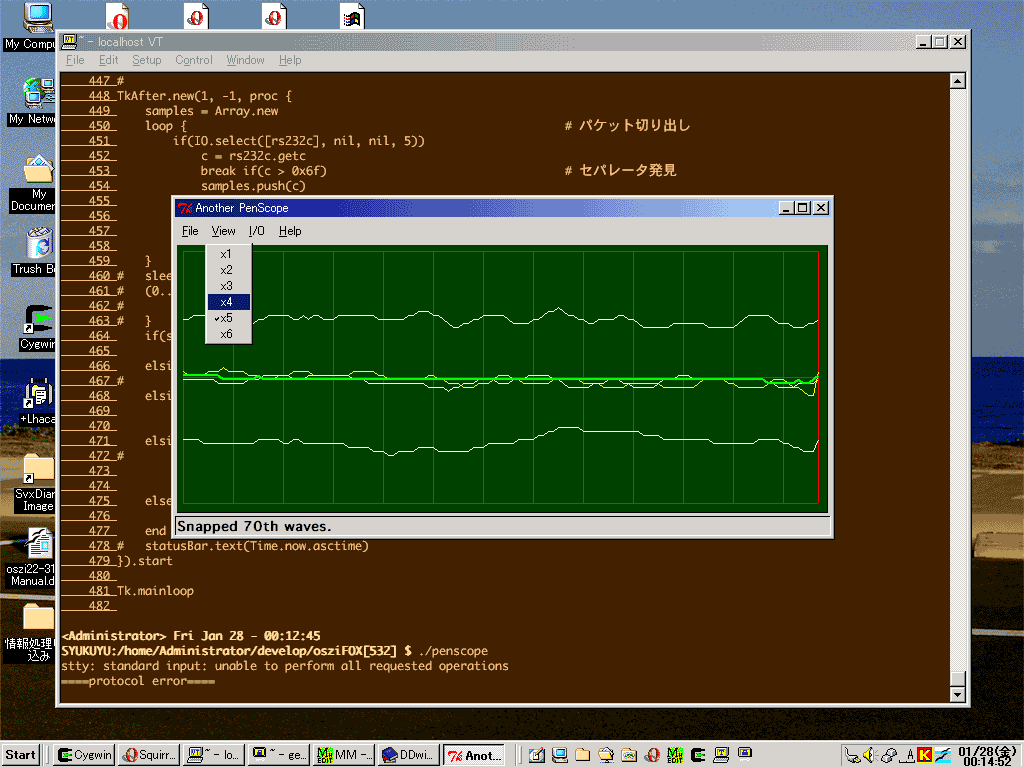The height and width of the screenshot is (768, 1024).
Task: Choose the x4 zoom level
Action: click(228, 302)
